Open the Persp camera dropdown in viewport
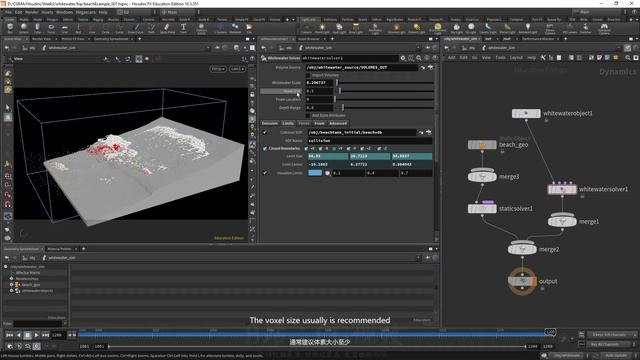This screenshot has height=360, width=640. [218, 69]
